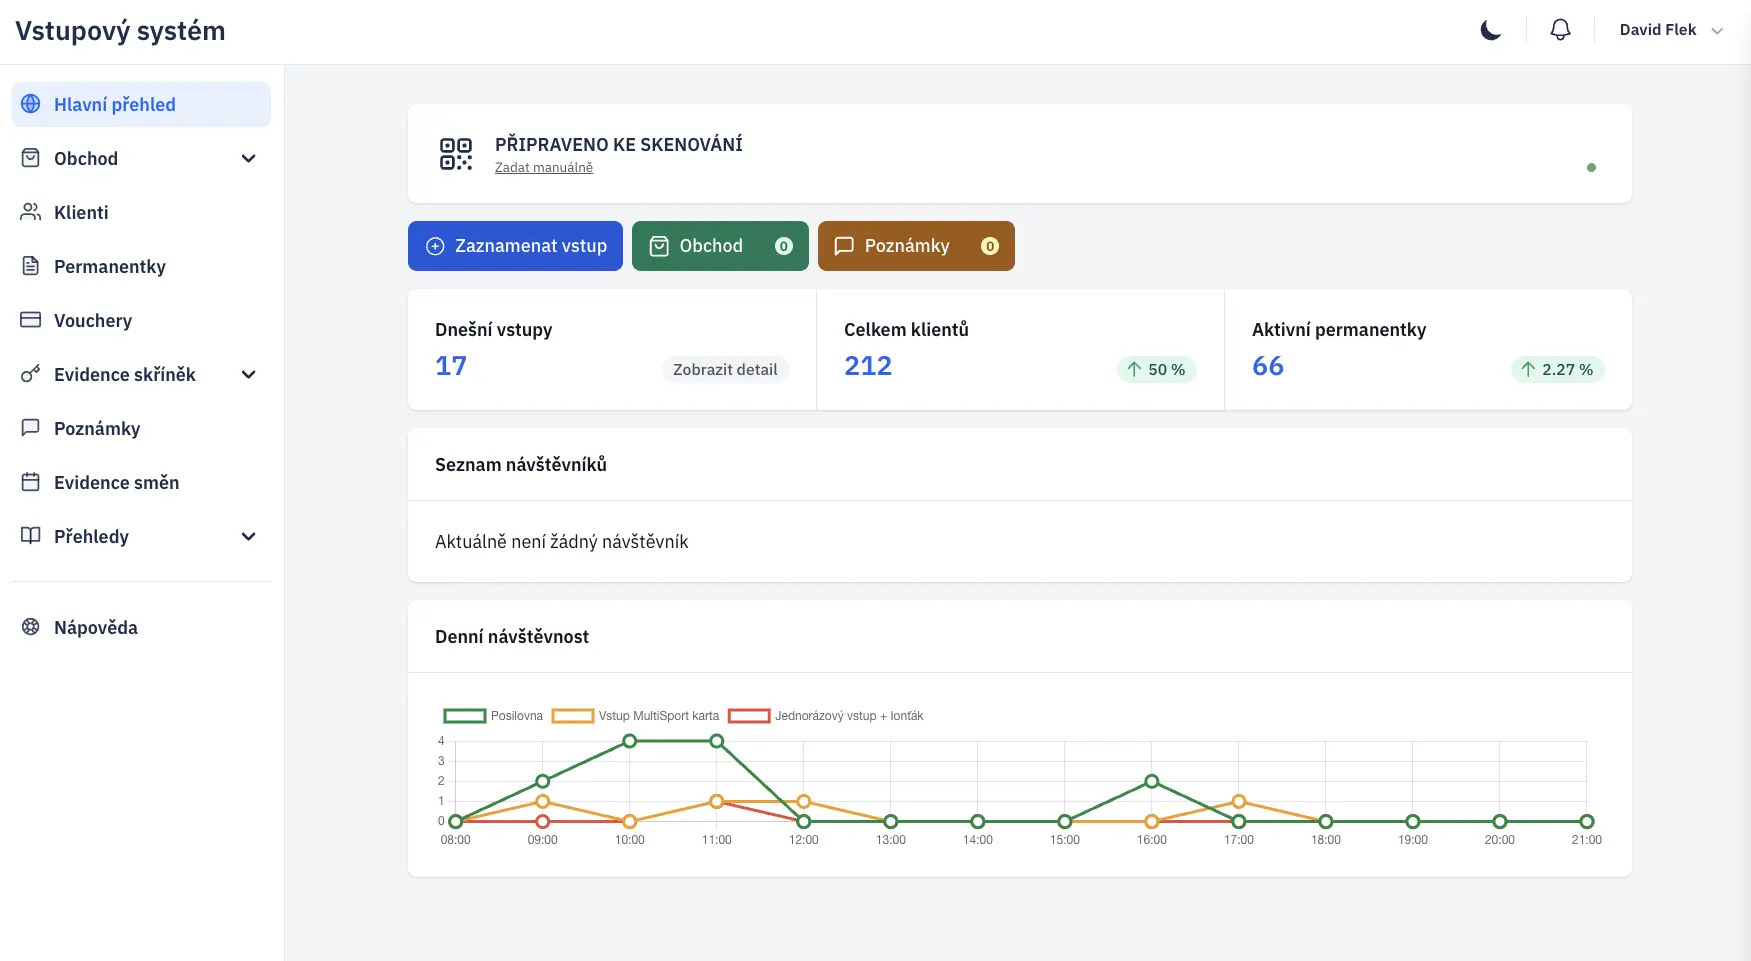Select the Permanentky sidebar icon

pyautogui.click(x=29, y=266)
